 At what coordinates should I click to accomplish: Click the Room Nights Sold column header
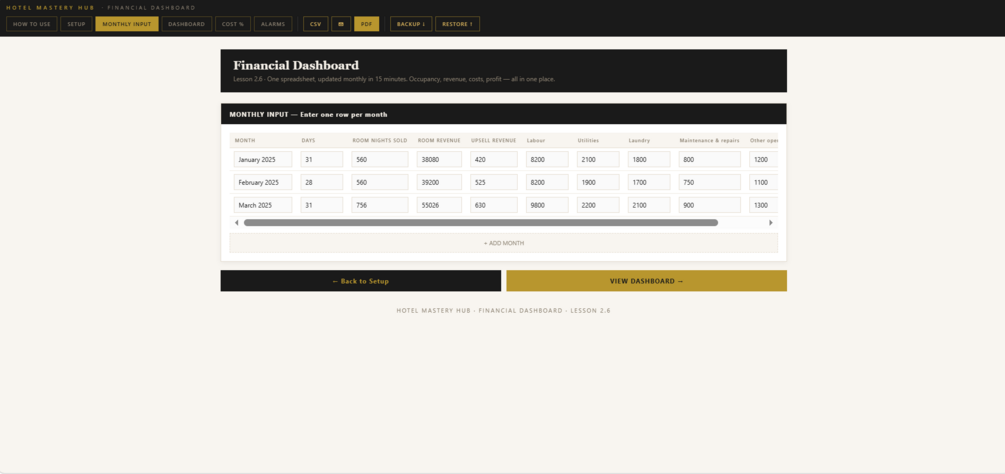click(x=379, y=140)
